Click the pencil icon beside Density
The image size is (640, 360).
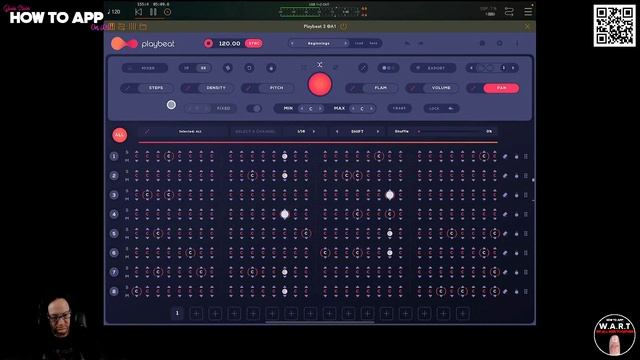(189, 88)
